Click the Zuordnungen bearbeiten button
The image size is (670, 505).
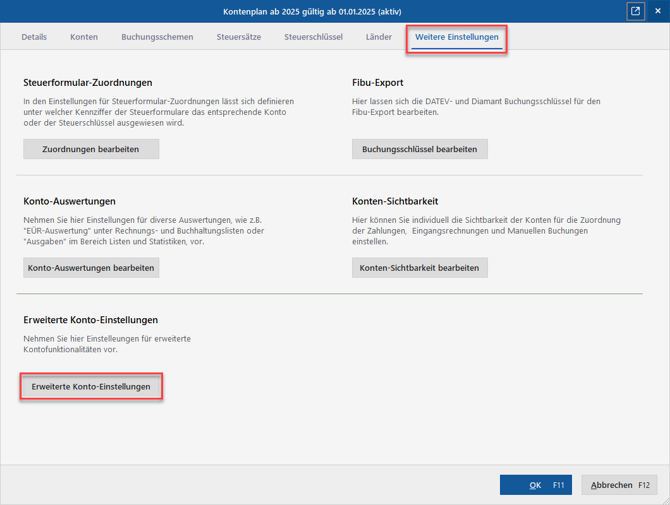tap(91, 149)
